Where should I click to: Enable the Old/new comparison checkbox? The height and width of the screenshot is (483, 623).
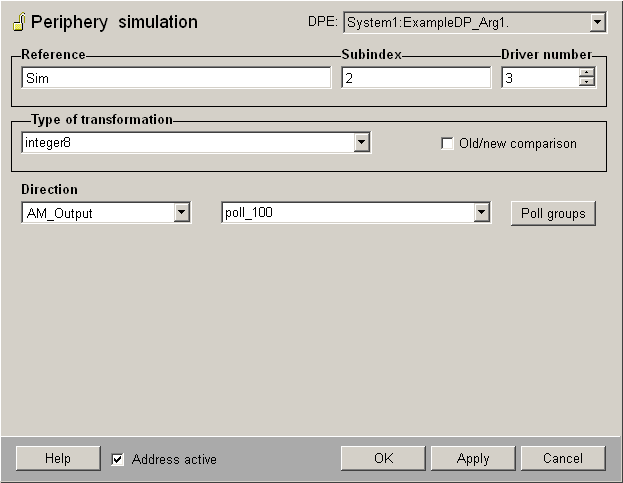tap(447, 144)
